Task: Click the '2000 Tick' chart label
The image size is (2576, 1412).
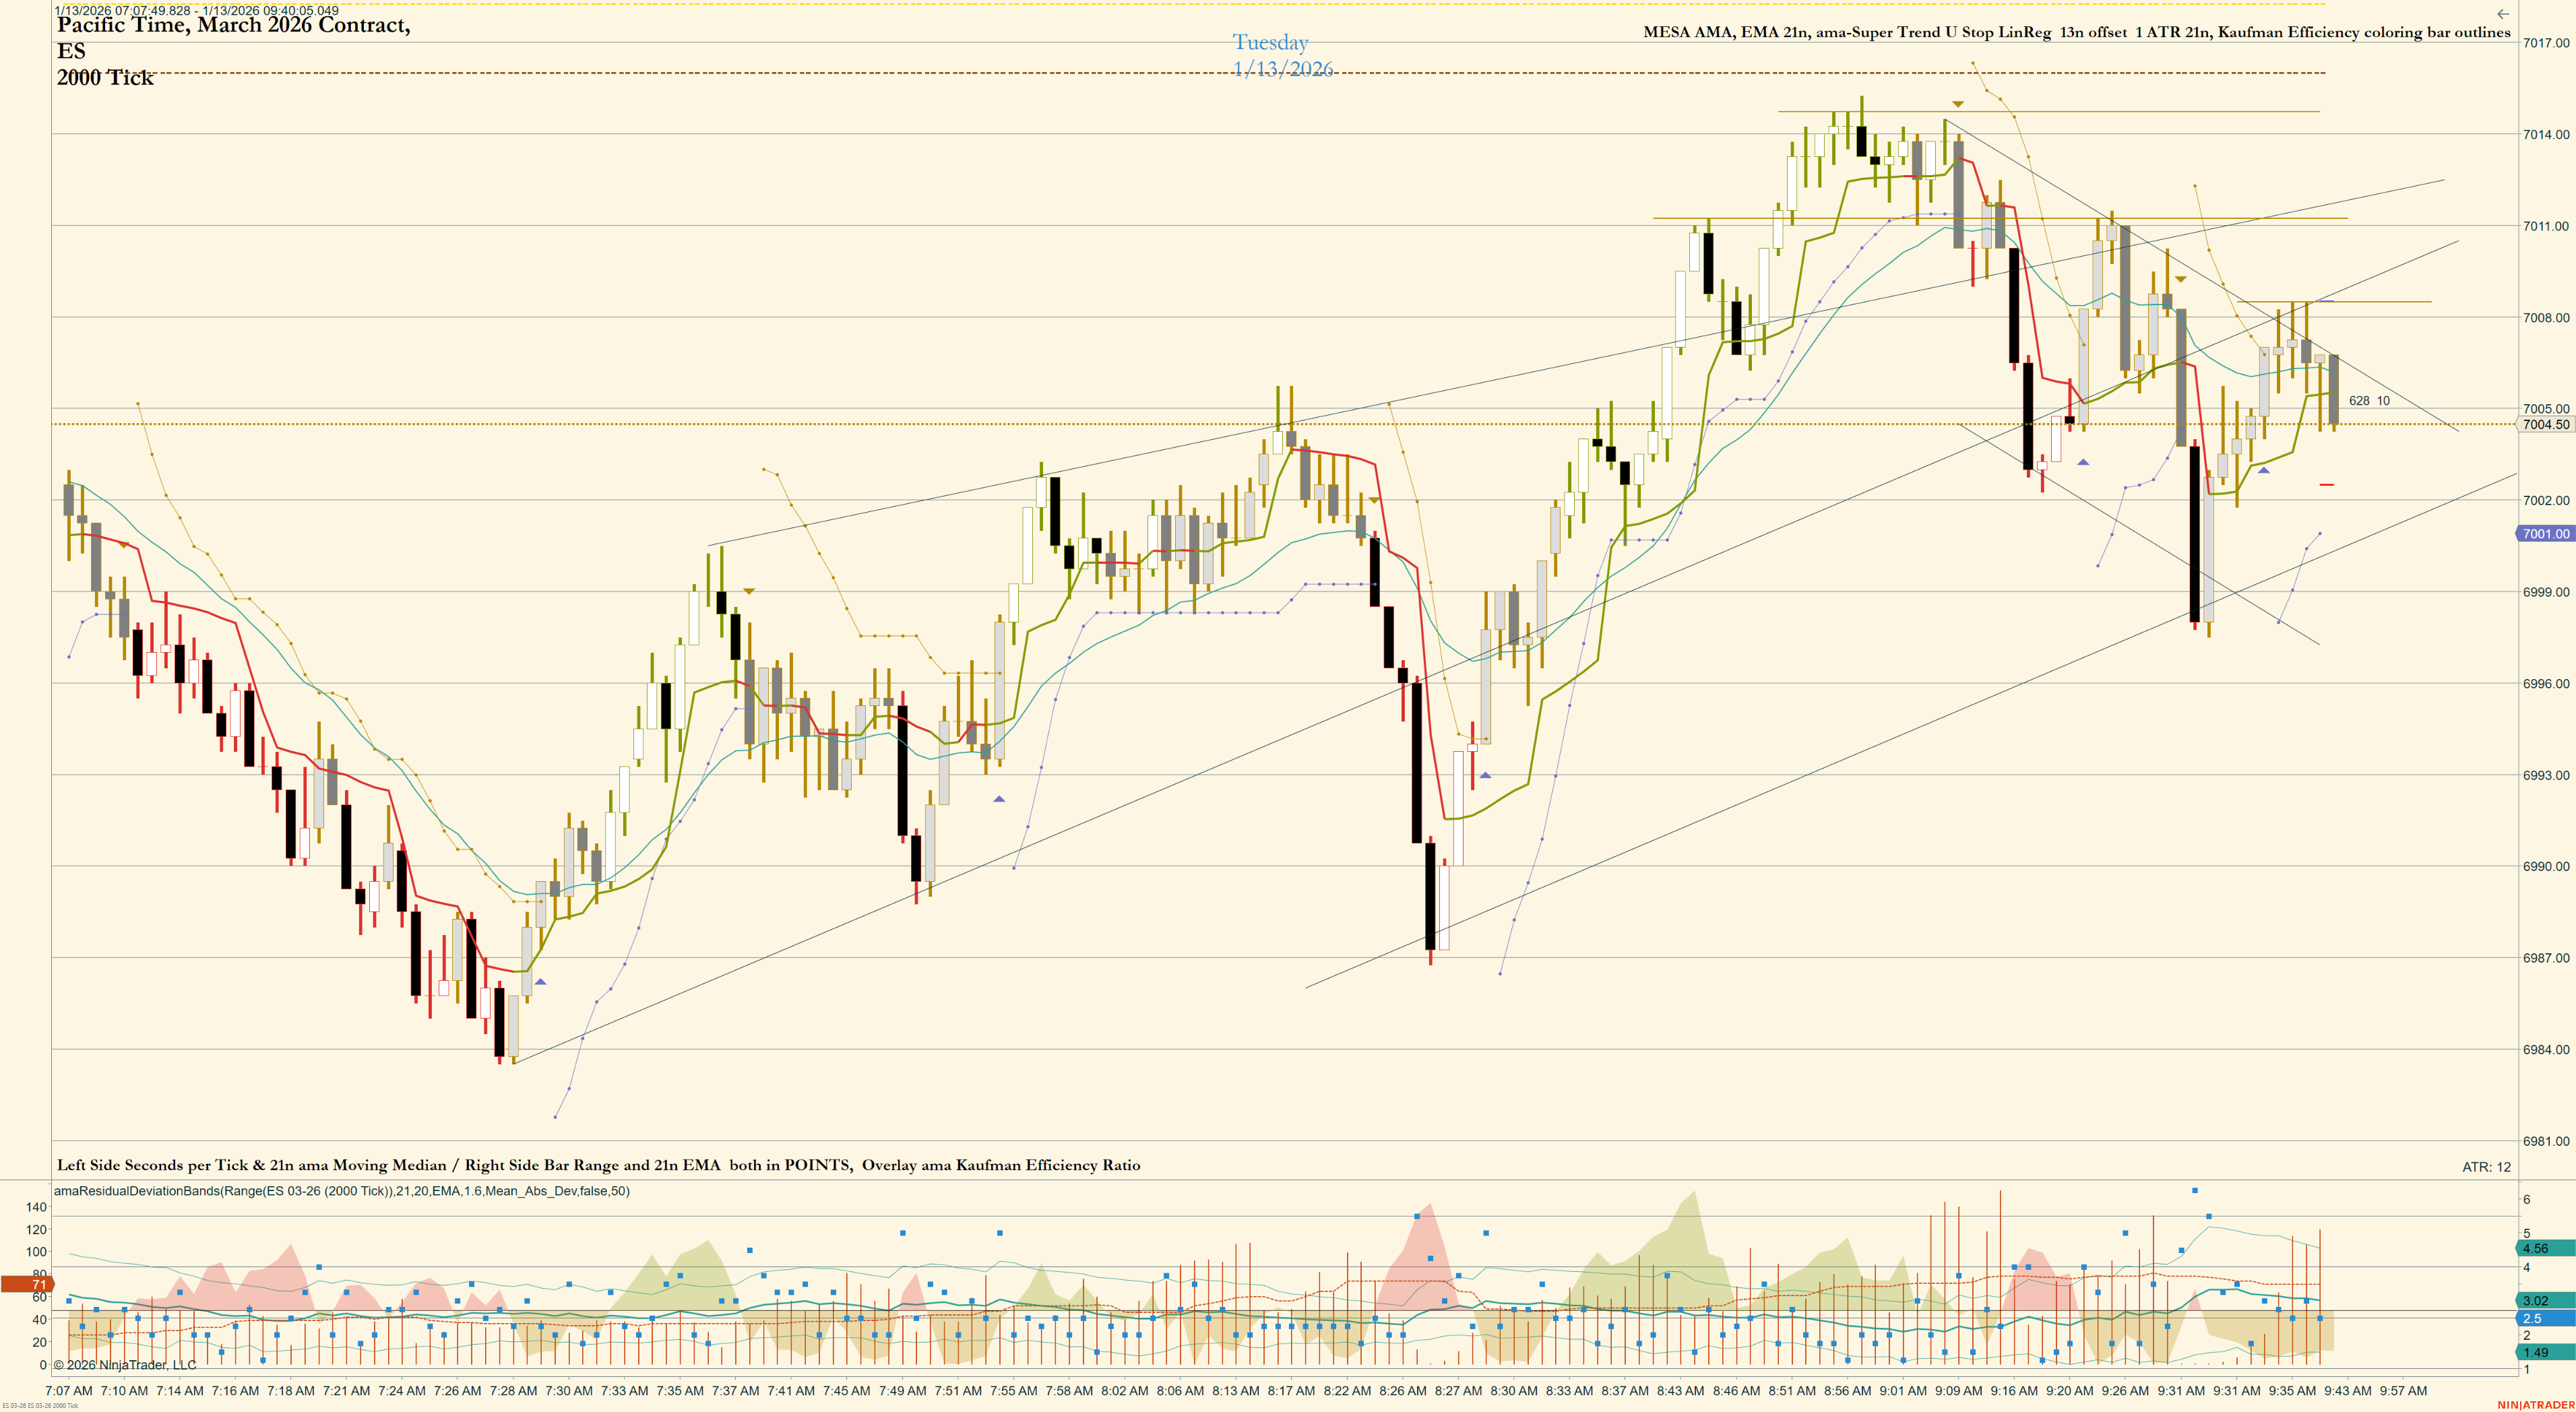Action: (x=105, y=77)
